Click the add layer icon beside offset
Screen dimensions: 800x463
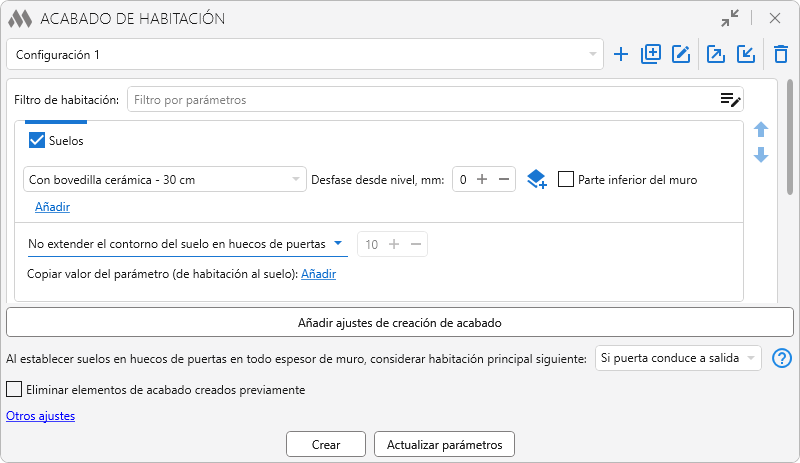click(536, 180)
